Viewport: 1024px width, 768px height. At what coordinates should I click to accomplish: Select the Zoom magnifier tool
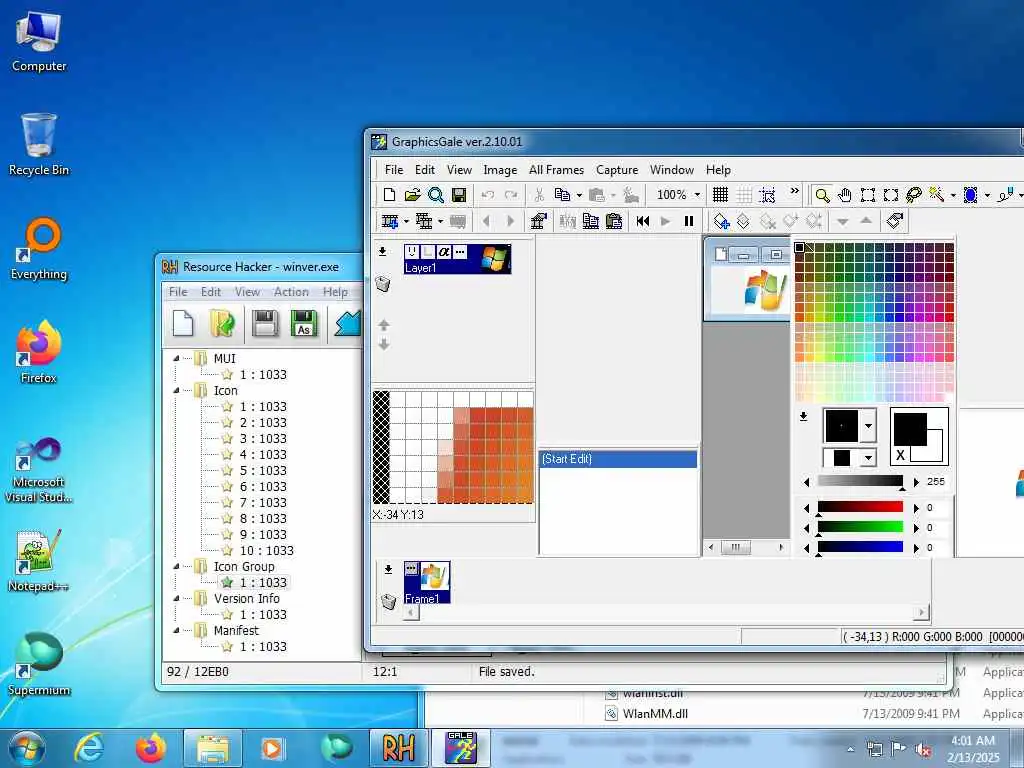(822, 195)
